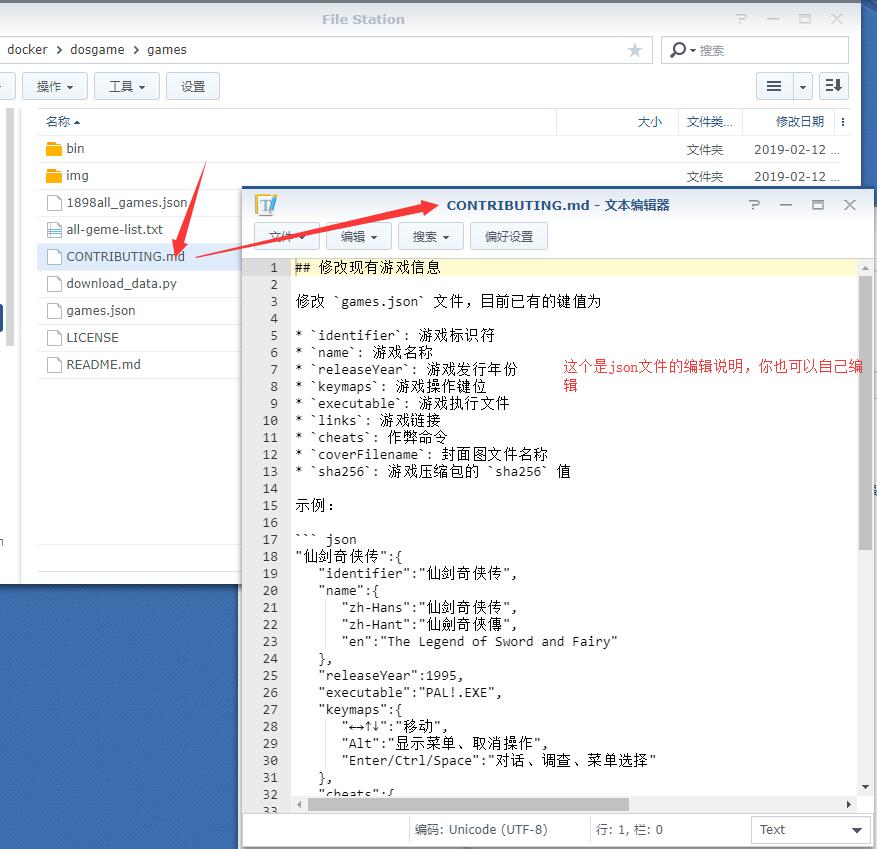877x849 pixels.
Task: Open the 搜索 menu in text editor
Action: [x=431, y=237]
